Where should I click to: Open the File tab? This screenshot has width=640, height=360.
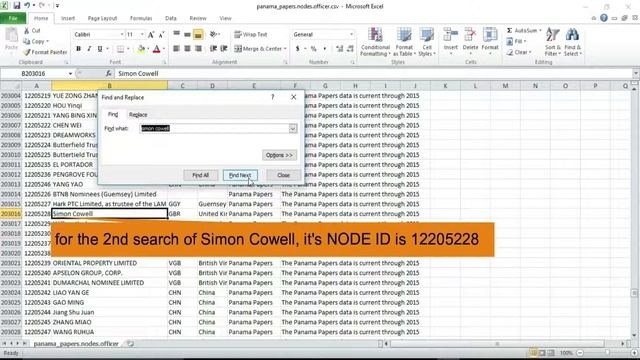[x=13, y=18]
